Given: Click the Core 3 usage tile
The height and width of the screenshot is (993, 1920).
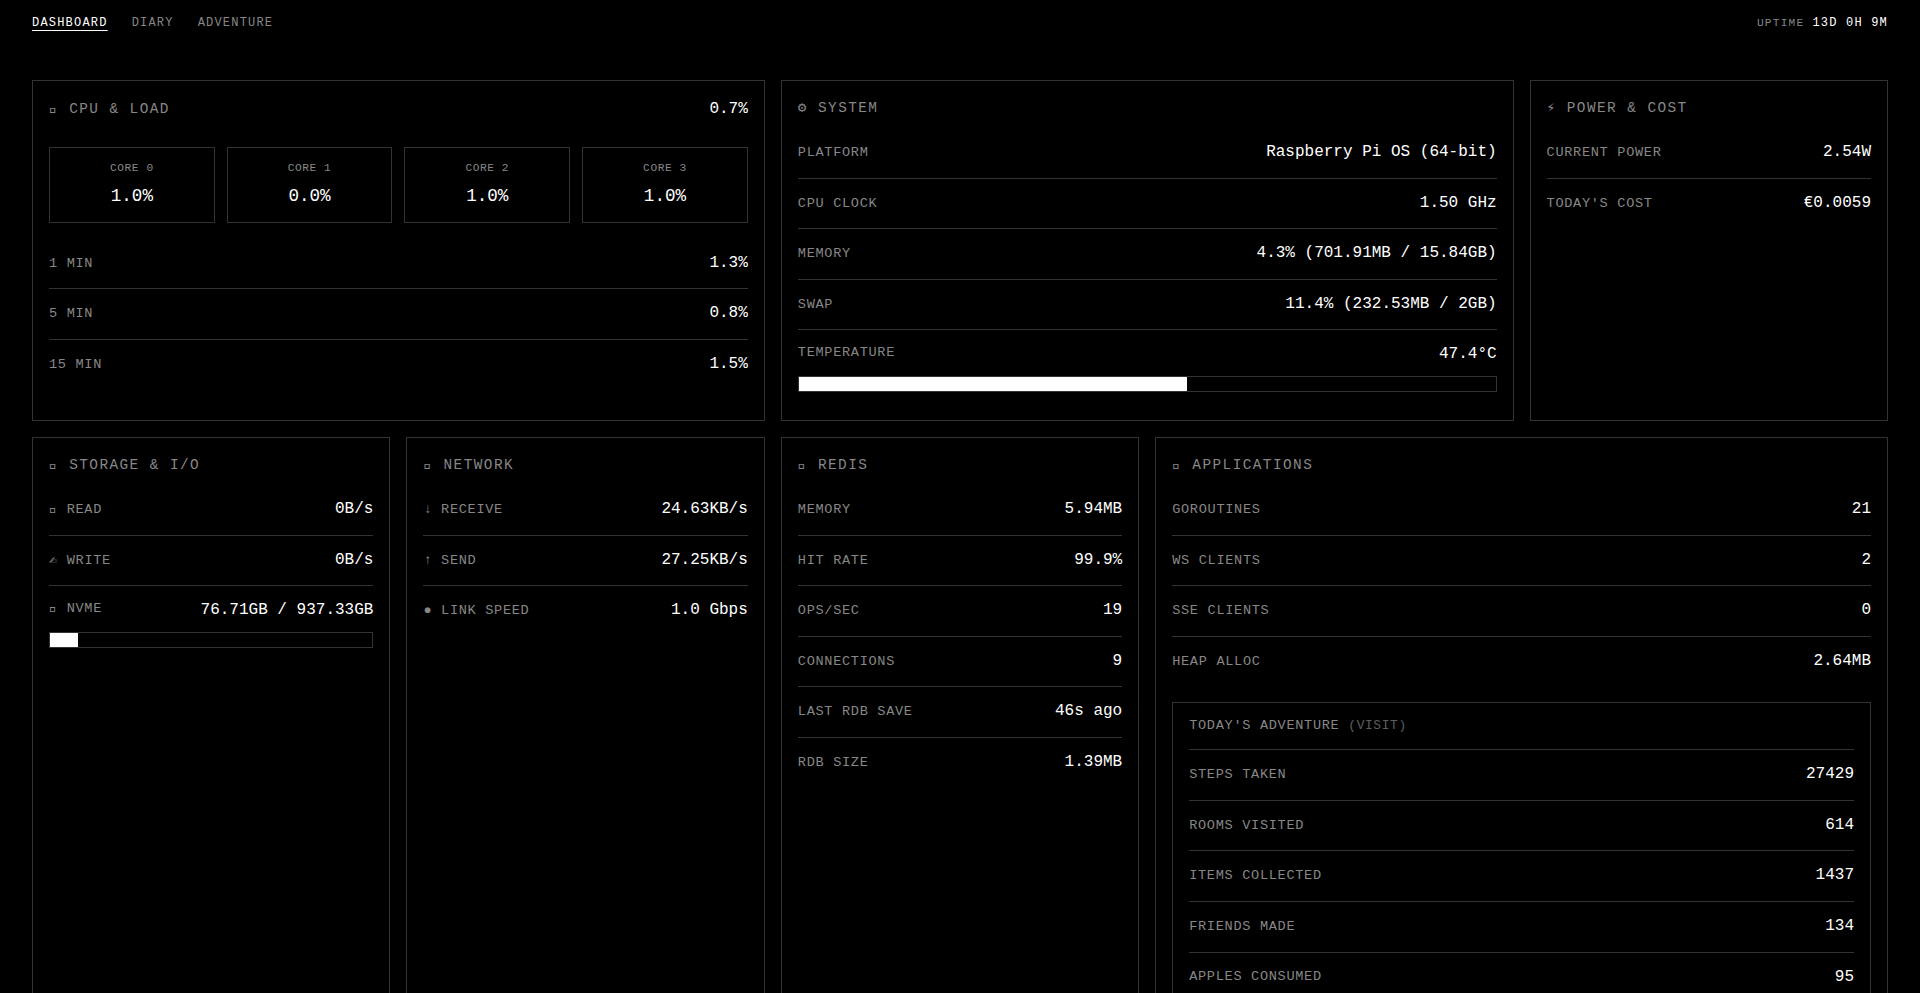Looking at the screenshot, I should pyautogui.click(x=665, y=185).
